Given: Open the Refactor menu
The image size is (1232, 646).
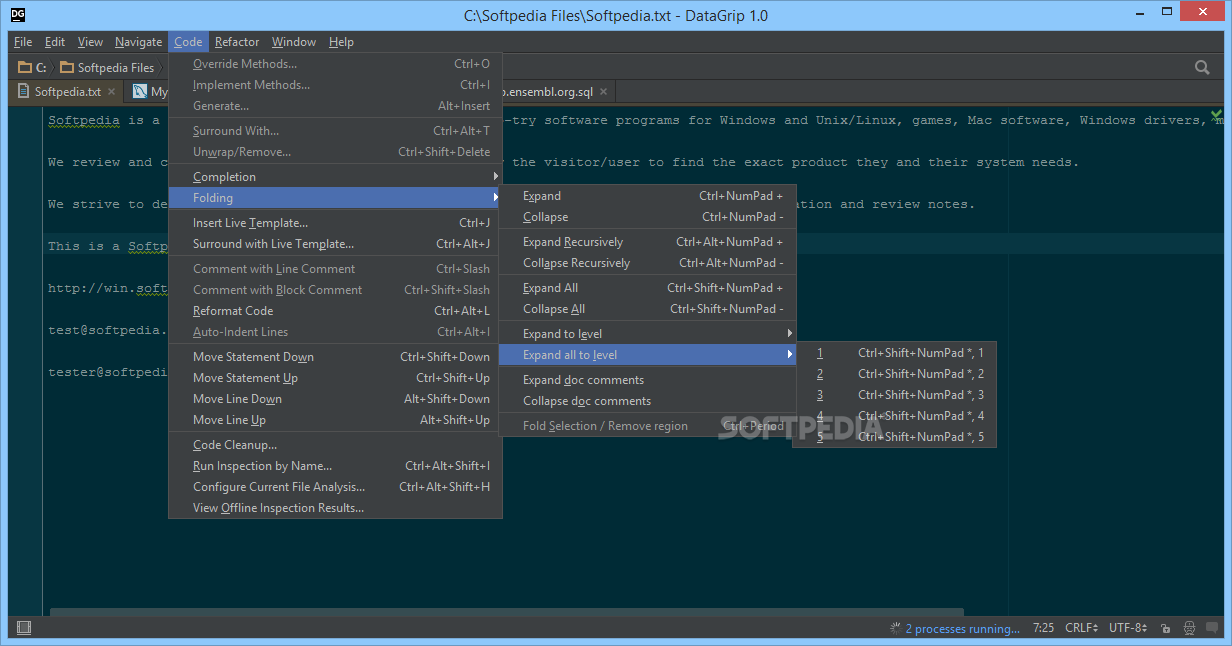Looking at the screenshot, I should pyautogui.click(x=237, y=42).
